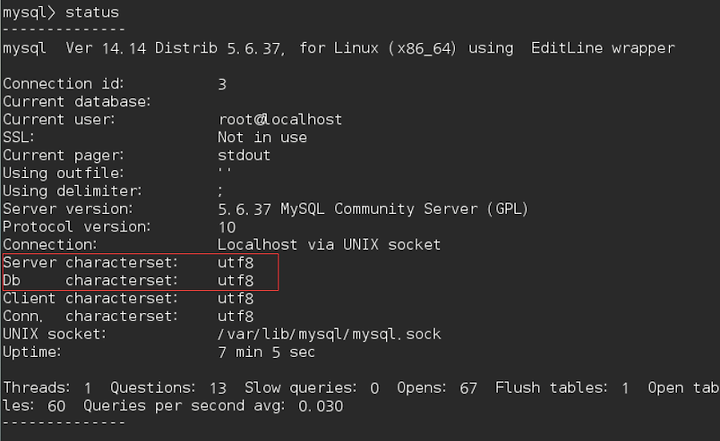The image size is (720, 441).
Task: Click the 'Using delimiter:' label
Action: (73, 191)
